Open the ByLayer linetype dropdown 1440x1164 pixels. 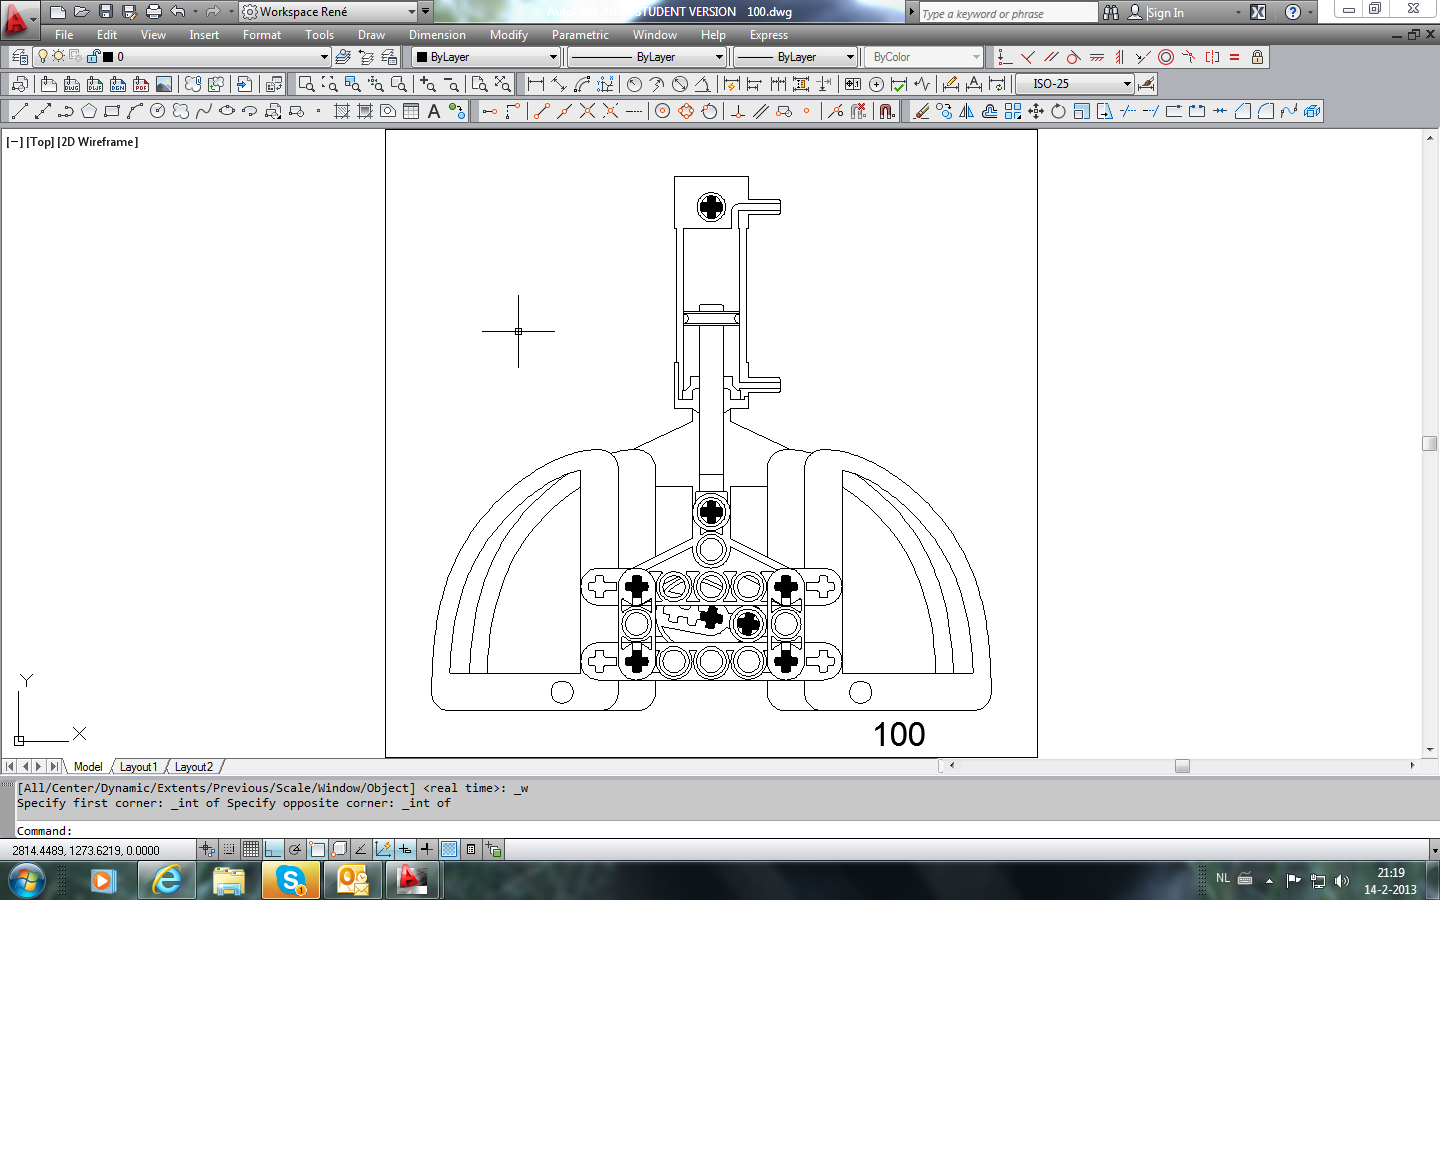pyautogui.click(x=646, y=57)
